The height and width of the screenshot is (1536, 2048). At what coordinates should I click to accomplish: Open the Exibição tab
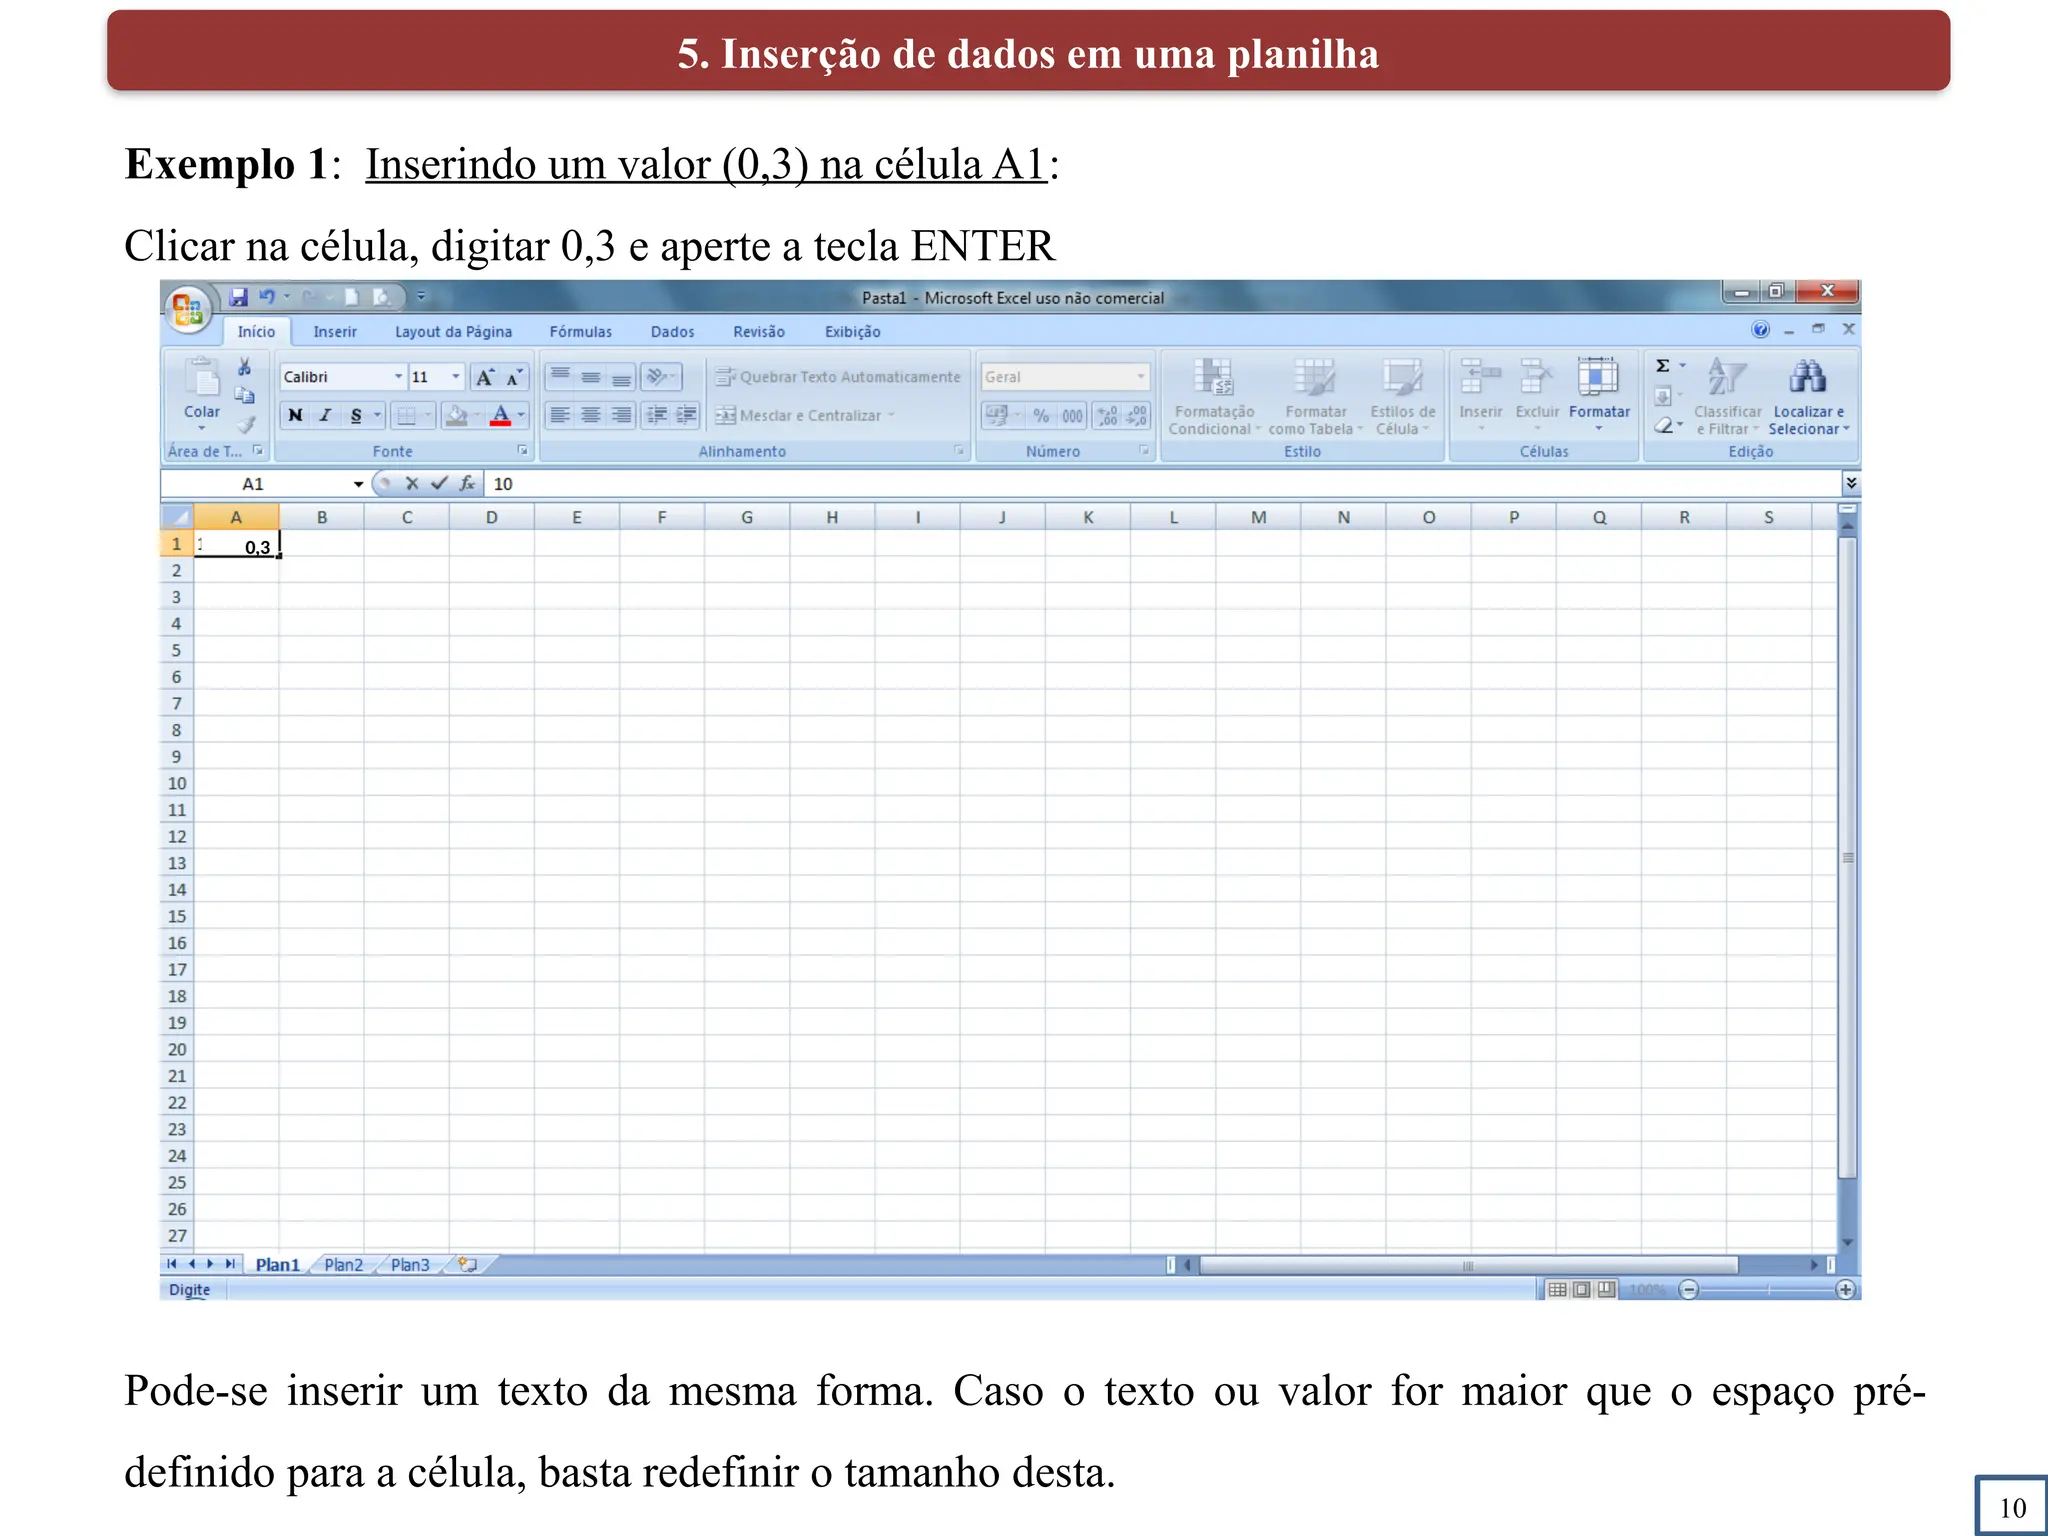(852, 332)
